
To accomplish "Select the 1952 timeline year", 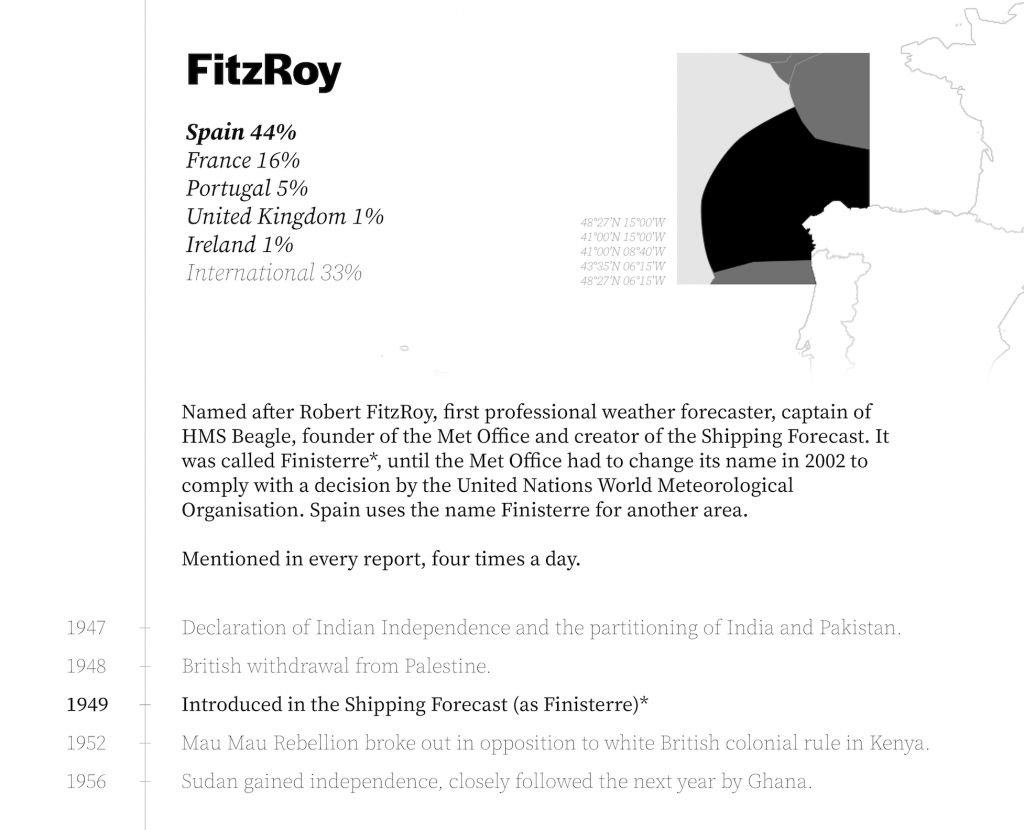I will 86,743.
